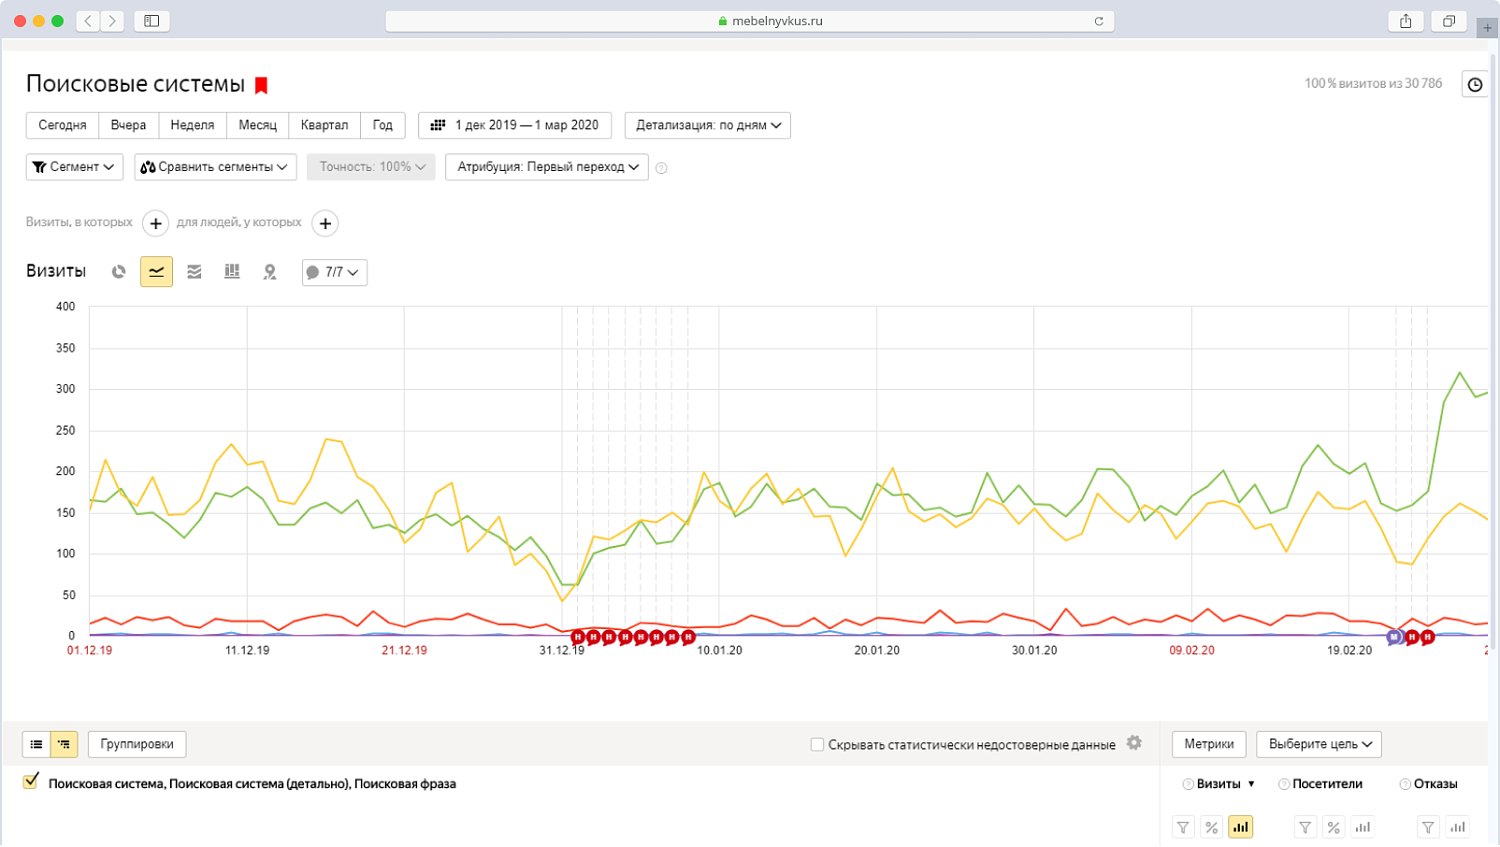Open the Выберите цель goal dropdown
Screen dimensions: 1500x847
click(x=1319, y=744)
